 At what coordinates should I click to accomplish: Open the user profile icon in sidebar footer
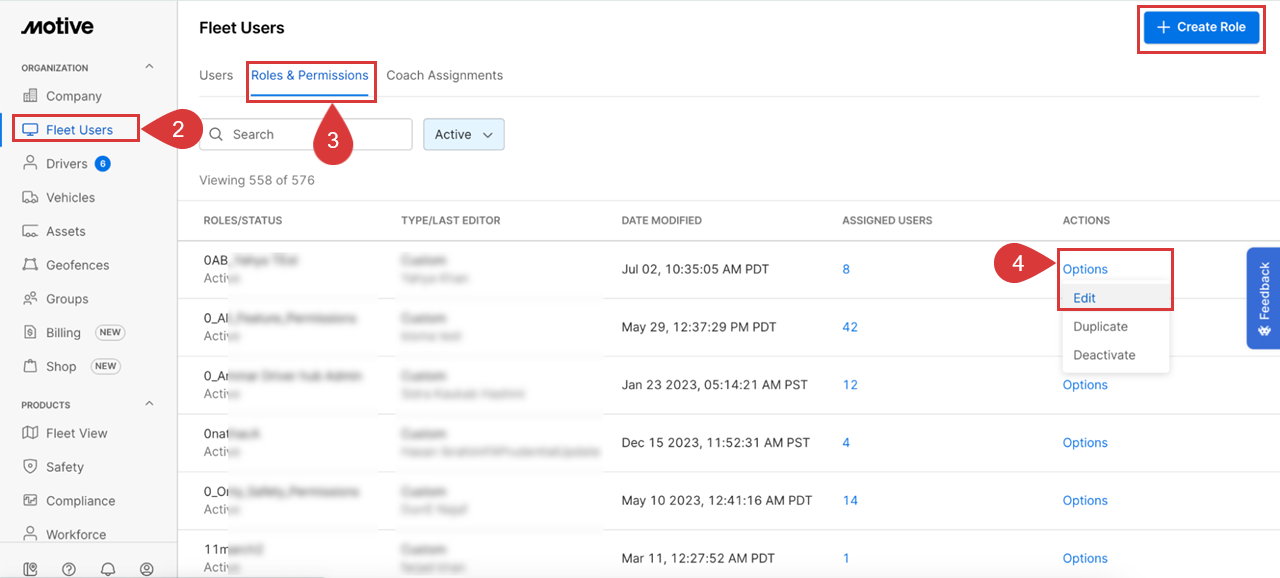[x=147, y=569]
